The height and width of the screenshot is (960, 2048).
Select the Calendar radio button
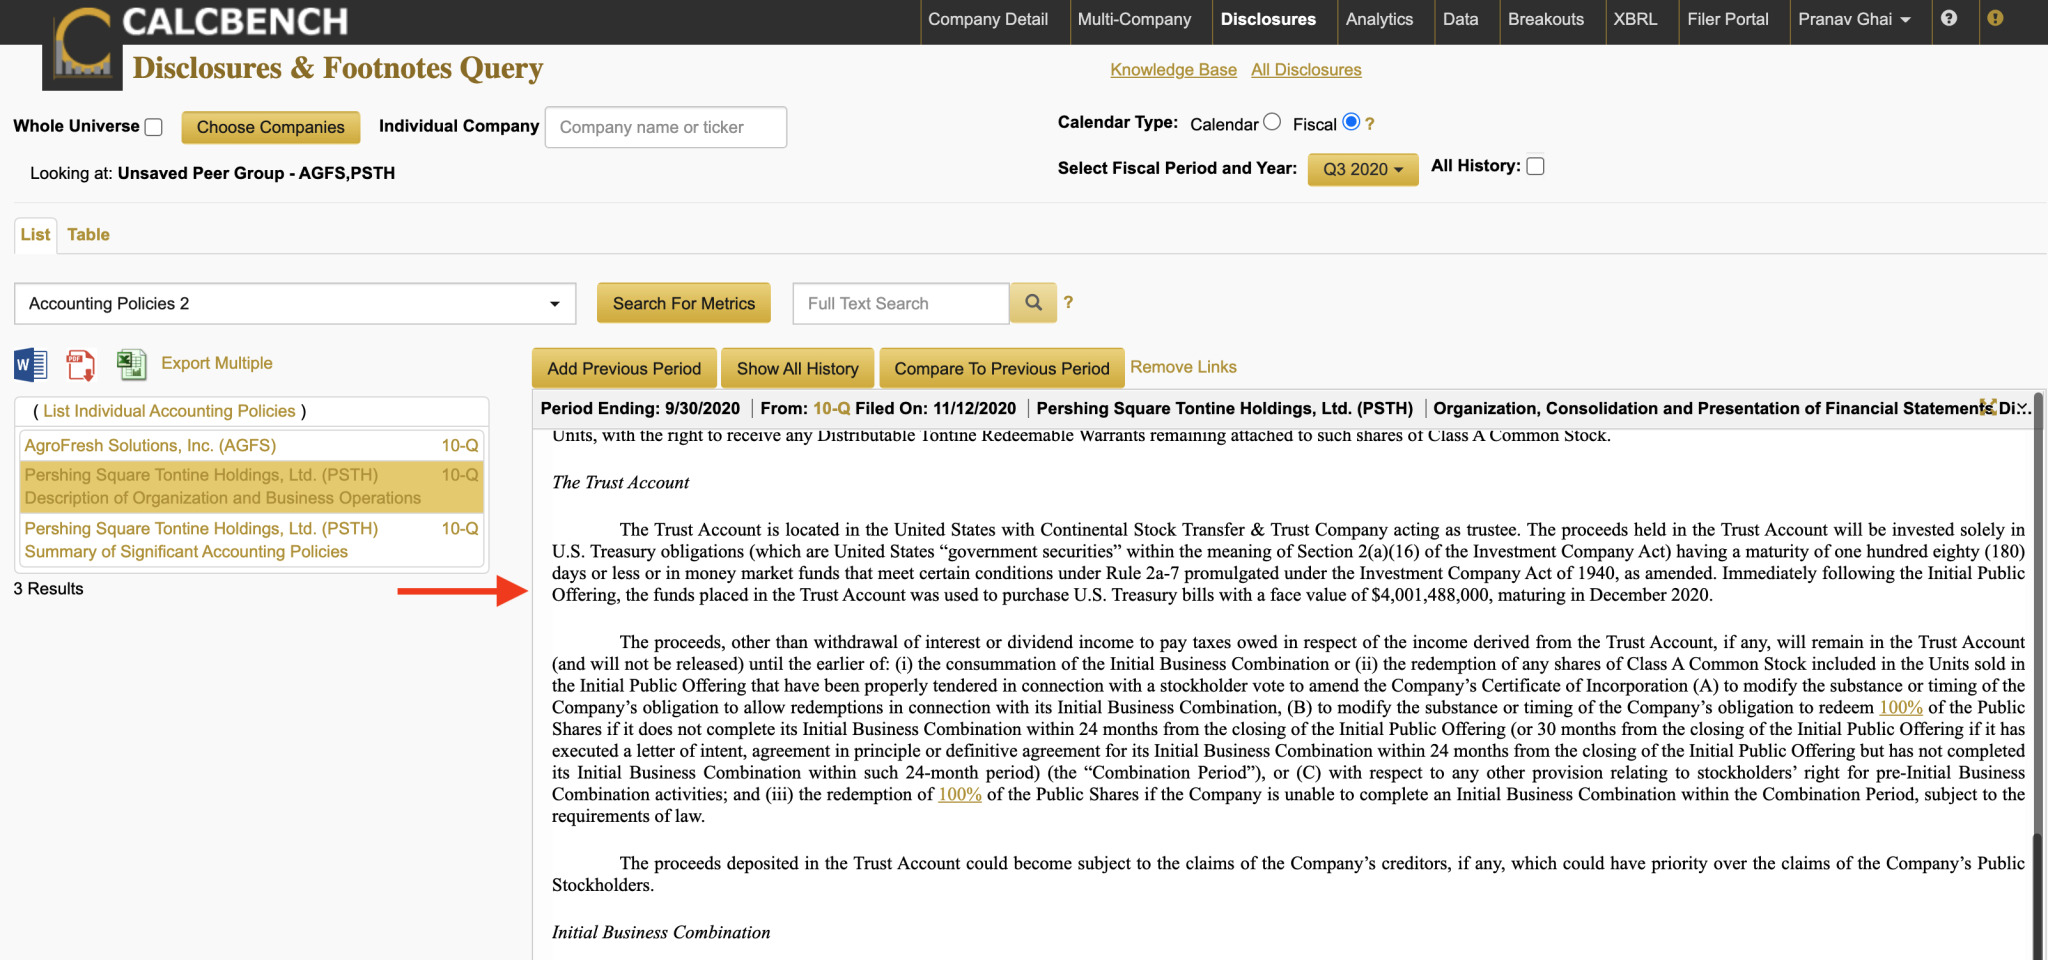coord(1272,122)
